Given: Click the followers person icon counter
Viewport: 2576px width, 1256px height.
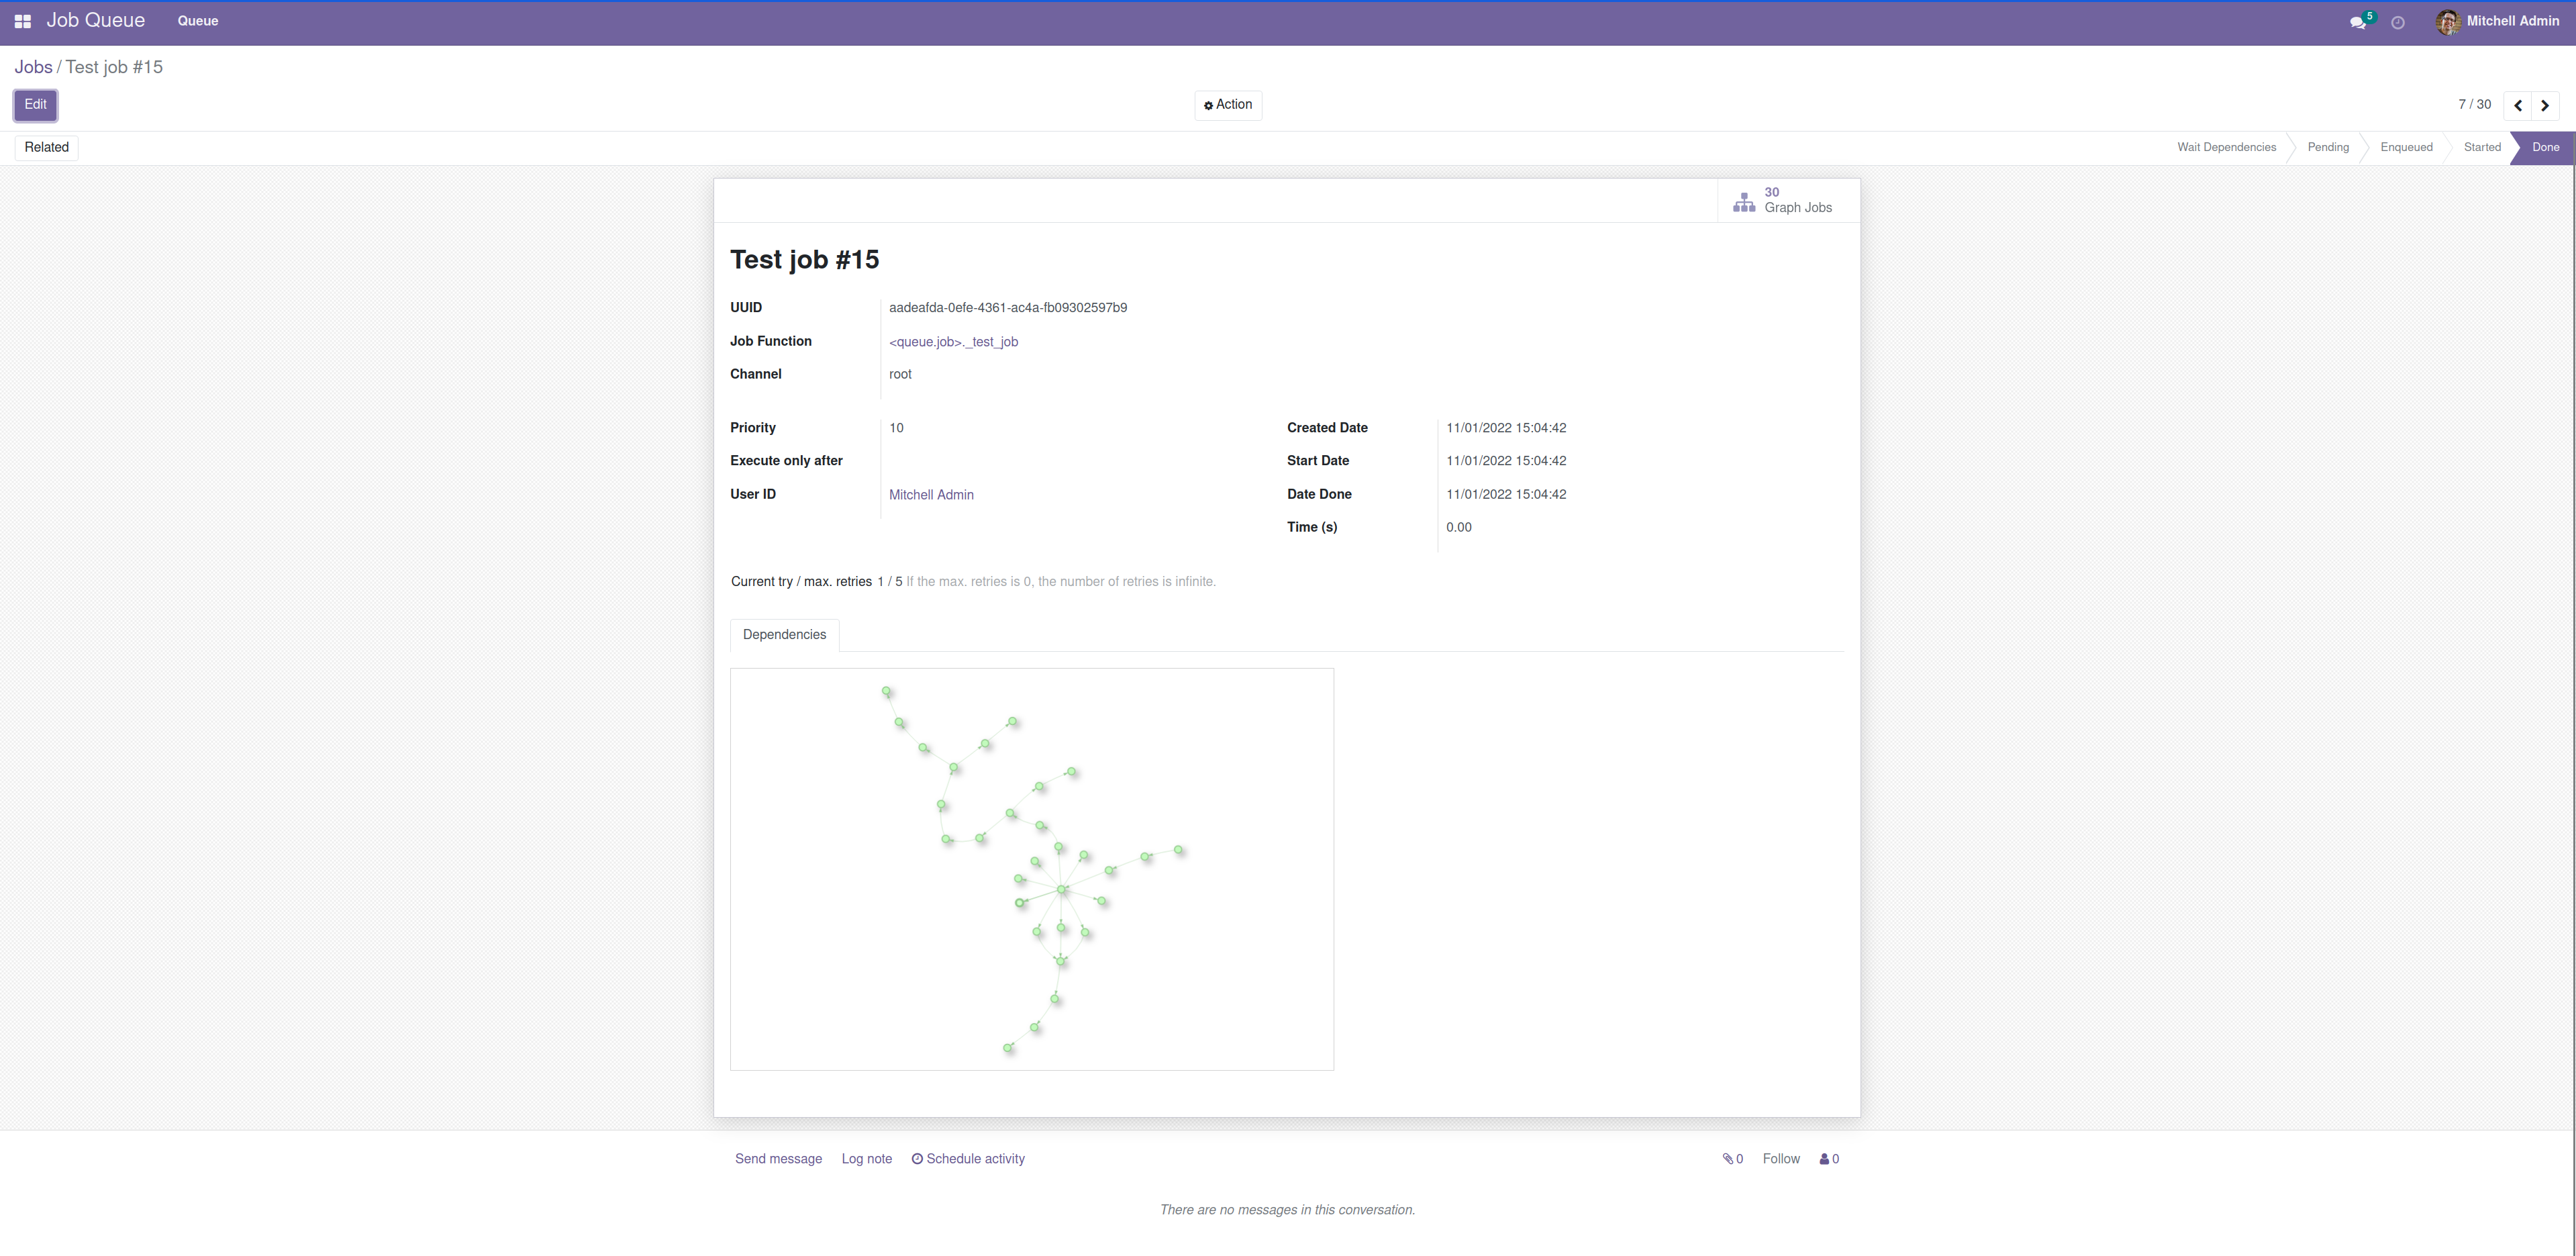Looking at the screenshot, I should tap(1828, 1159).
